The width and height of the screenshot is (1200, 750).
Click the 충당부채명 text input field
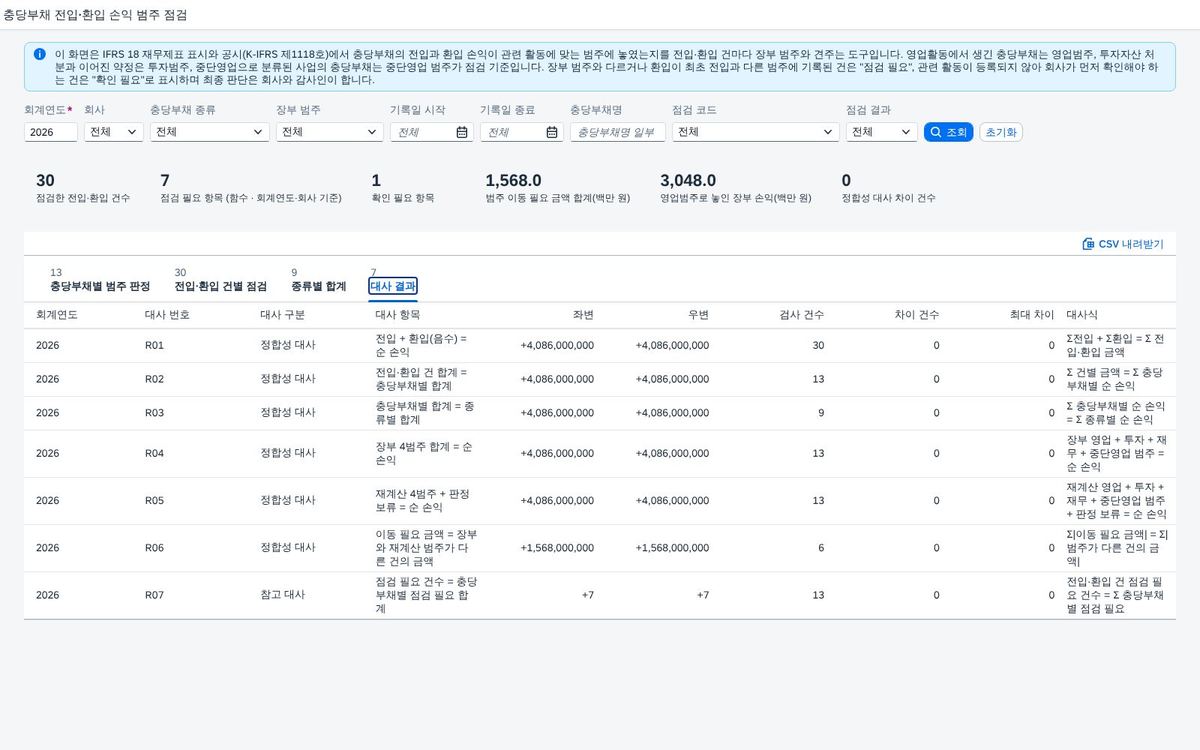[x=618, y=132]
